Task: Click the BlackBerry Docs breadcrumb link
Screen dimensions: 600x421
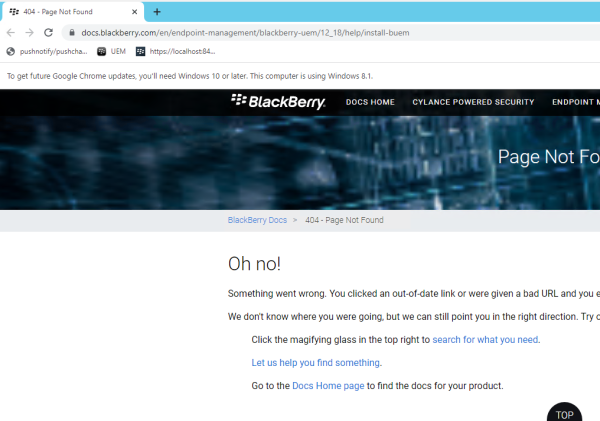Action: 257,220
